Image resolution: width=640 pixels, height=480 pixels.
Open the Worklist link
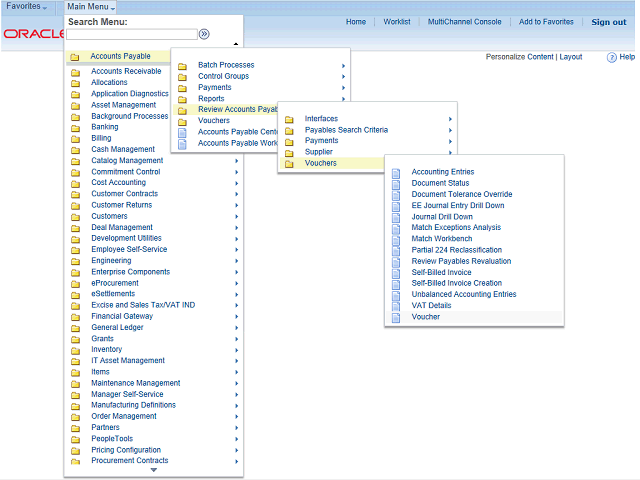tap(396, 22)
